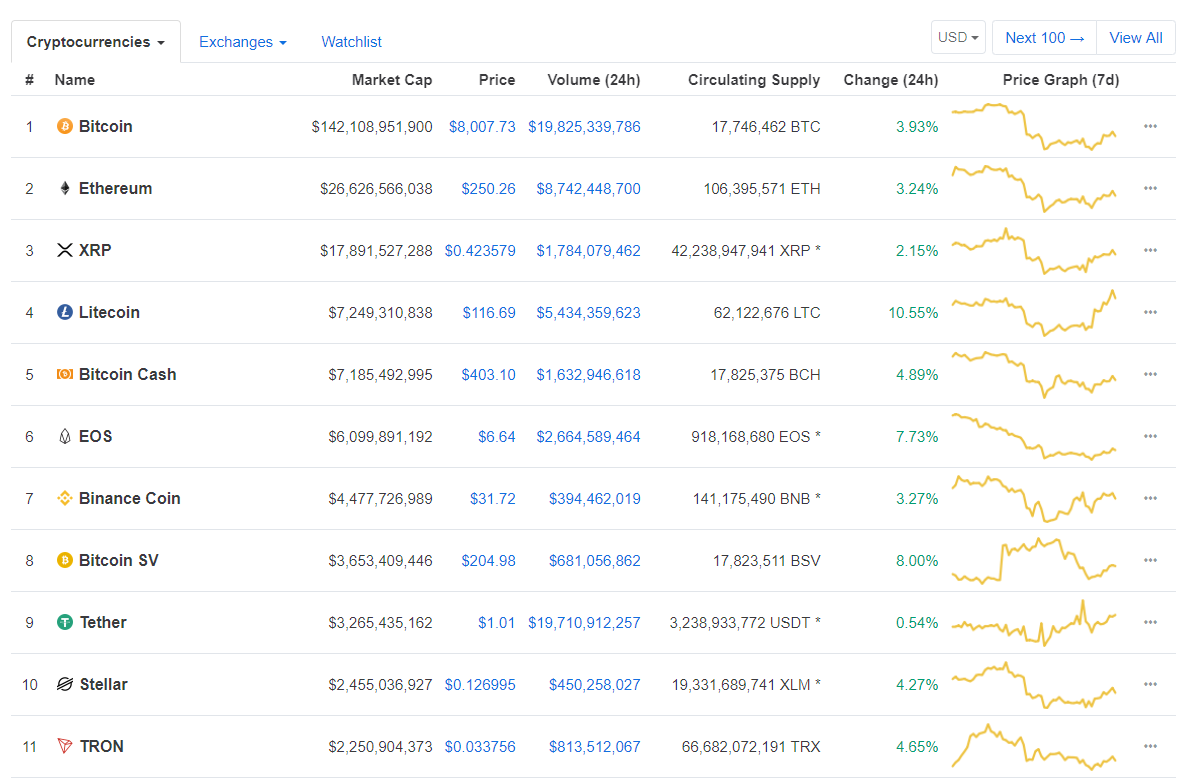Viewport: 1185px width, 781px height.
Task: Click XRP price $0.423579
Action: pyautogui.click(x=480, y=251)
